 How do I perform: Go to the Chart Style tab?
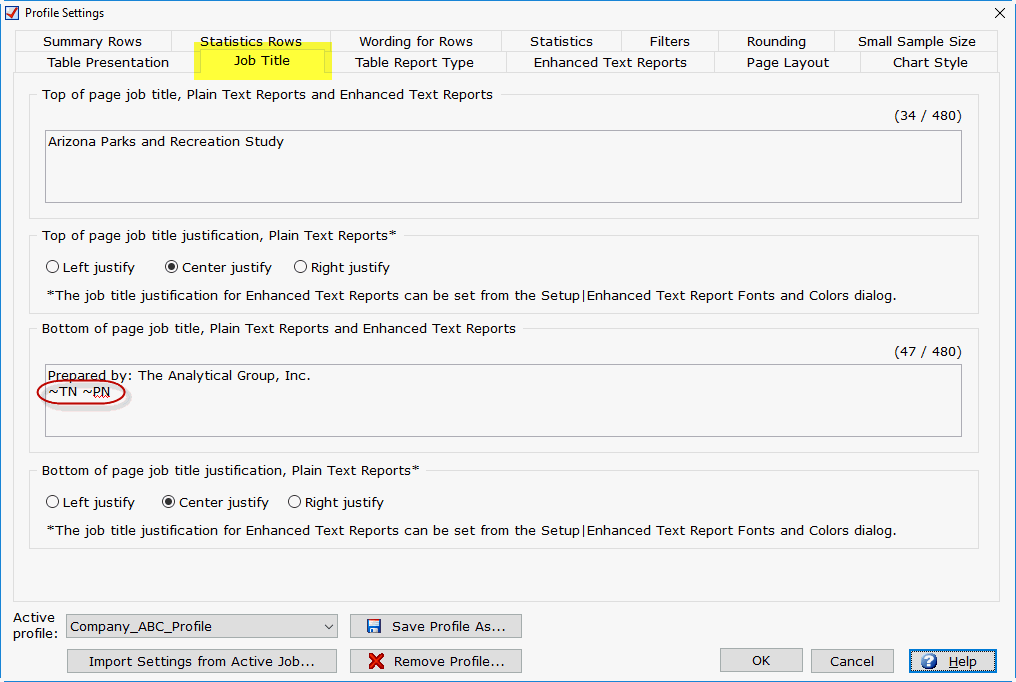tap(930, 63)
